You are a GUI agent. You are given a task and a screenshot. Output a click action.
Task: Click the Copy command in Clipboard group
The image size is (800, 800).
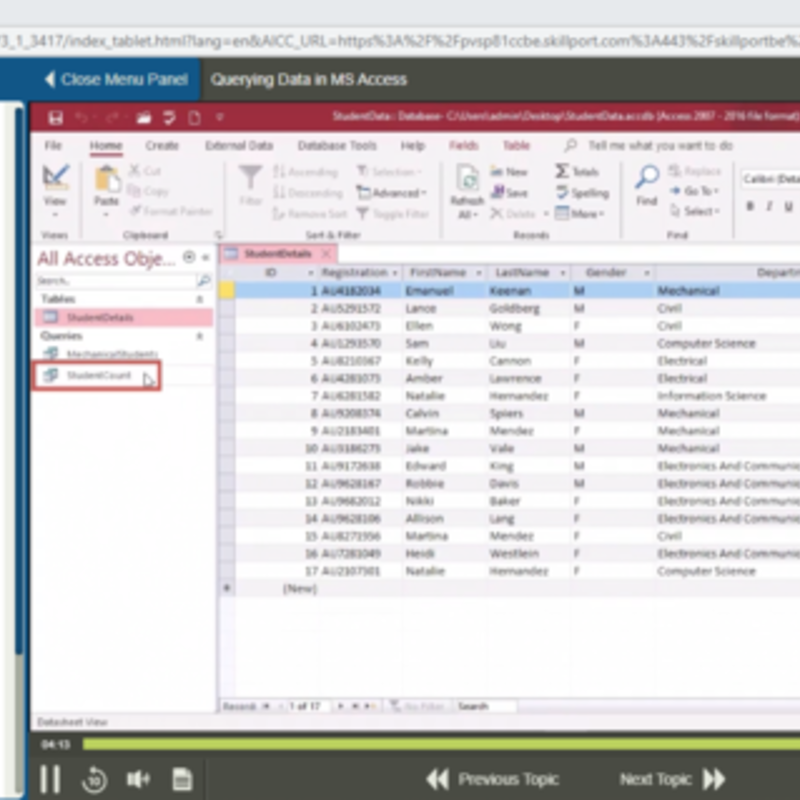147,191
